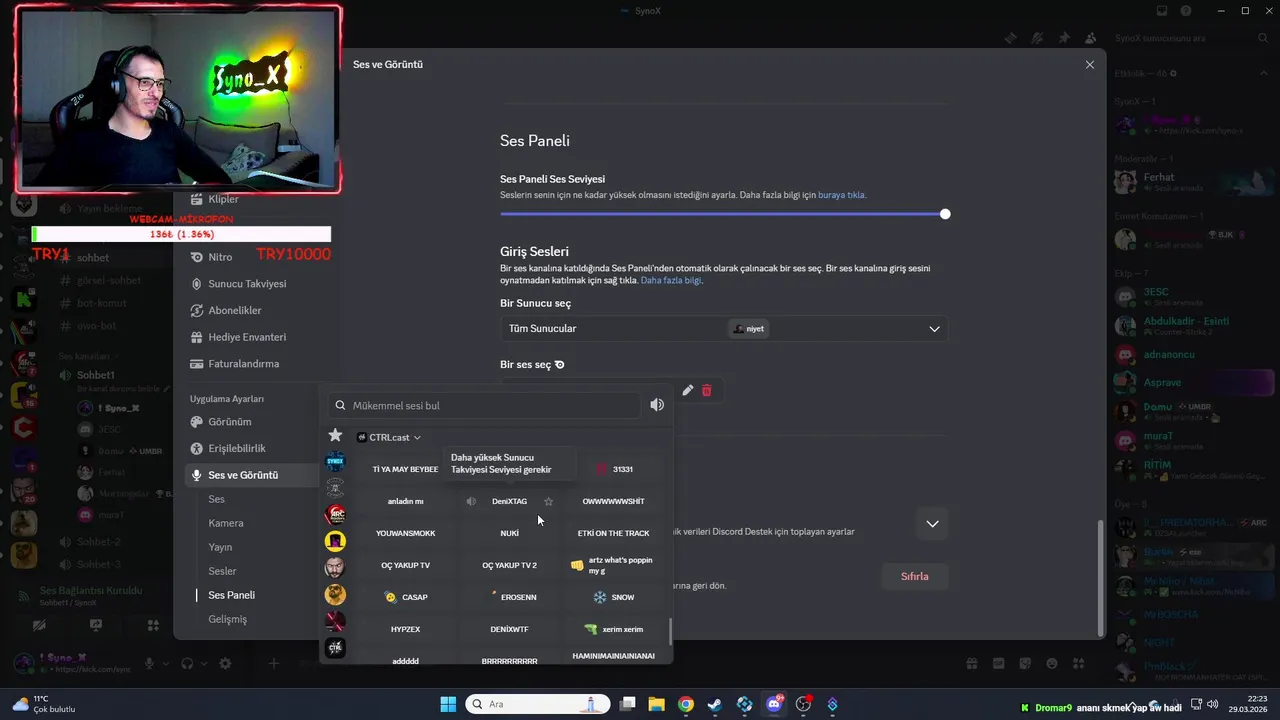Click the settings page vertical scrollbar
Viewport: 1280px width, 720px height.
[x=1100, y=578]
